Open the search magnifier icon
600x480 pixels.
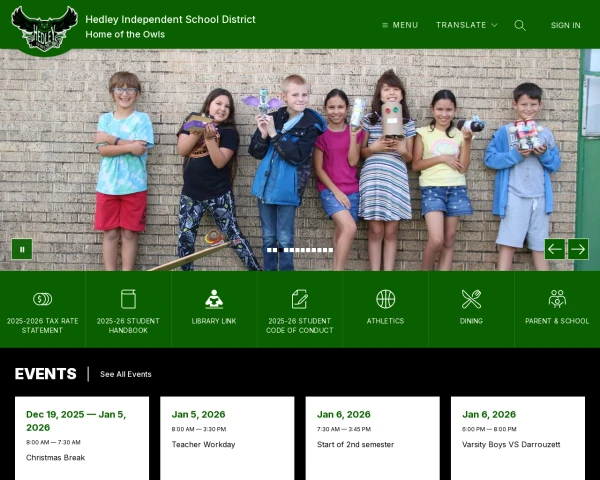pos(520,25)
